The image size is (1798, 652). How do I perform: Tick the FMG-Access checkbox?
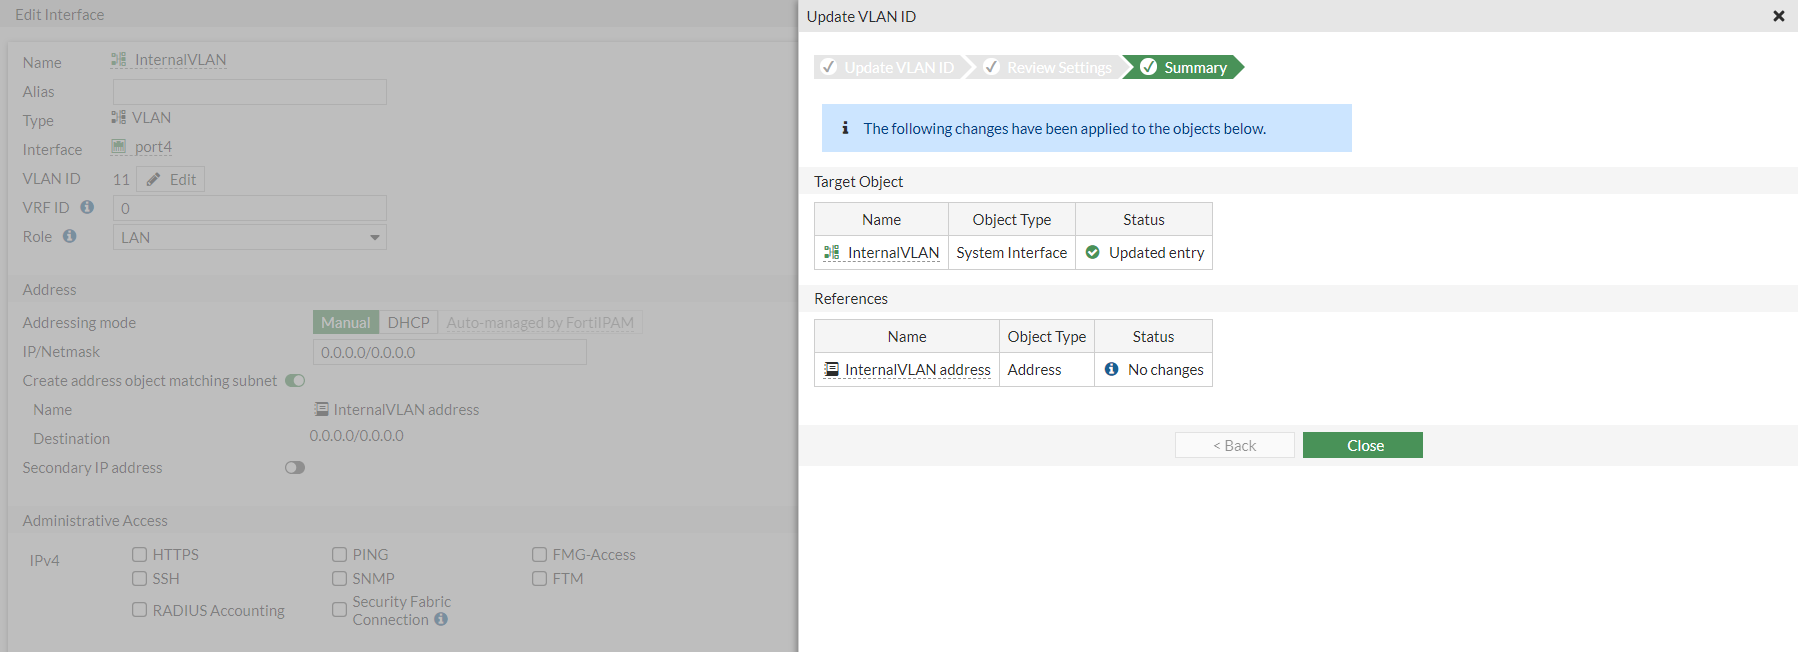coord(540,554)
